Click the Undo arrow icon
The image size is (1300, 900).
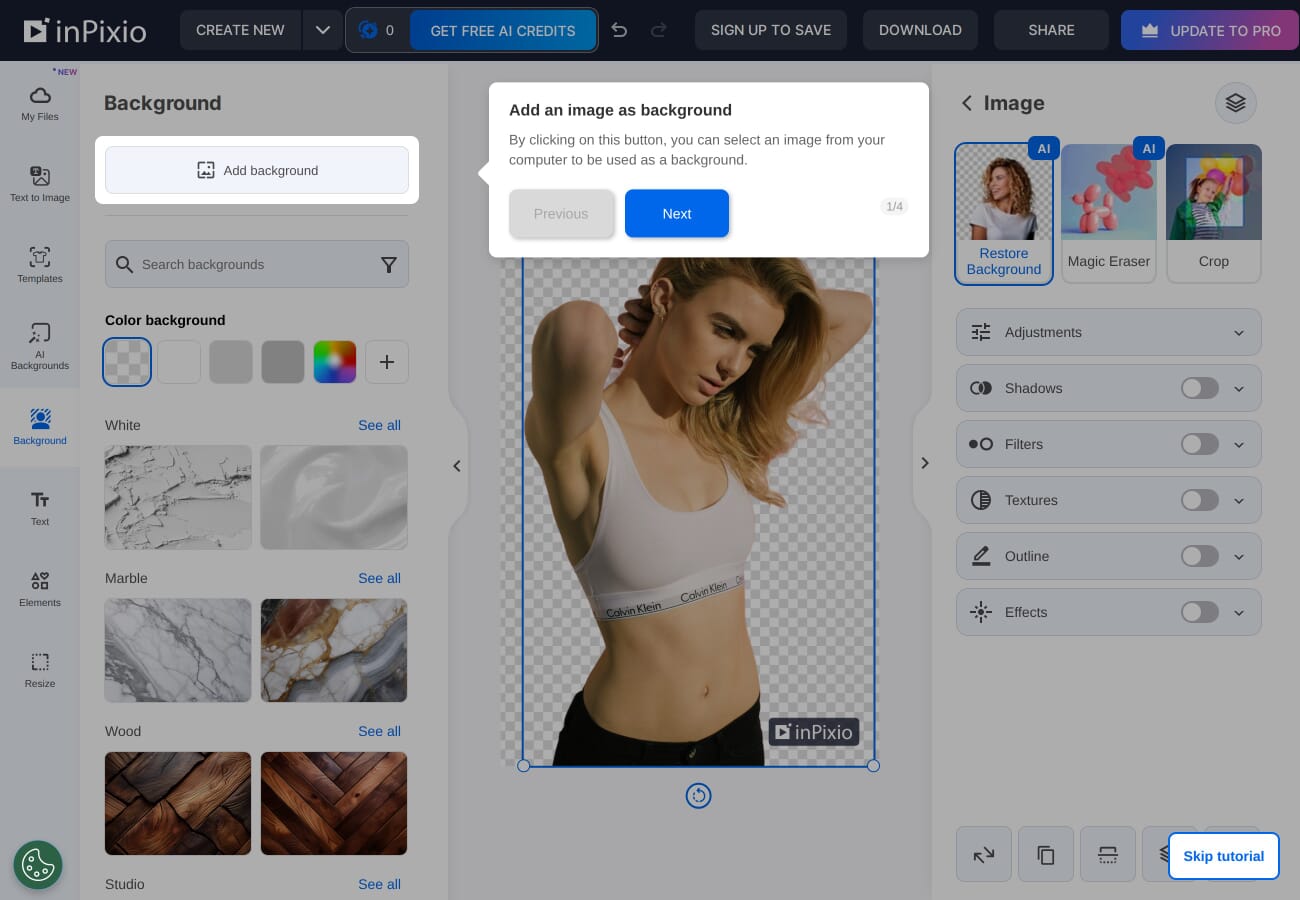(x=619, y=30)
